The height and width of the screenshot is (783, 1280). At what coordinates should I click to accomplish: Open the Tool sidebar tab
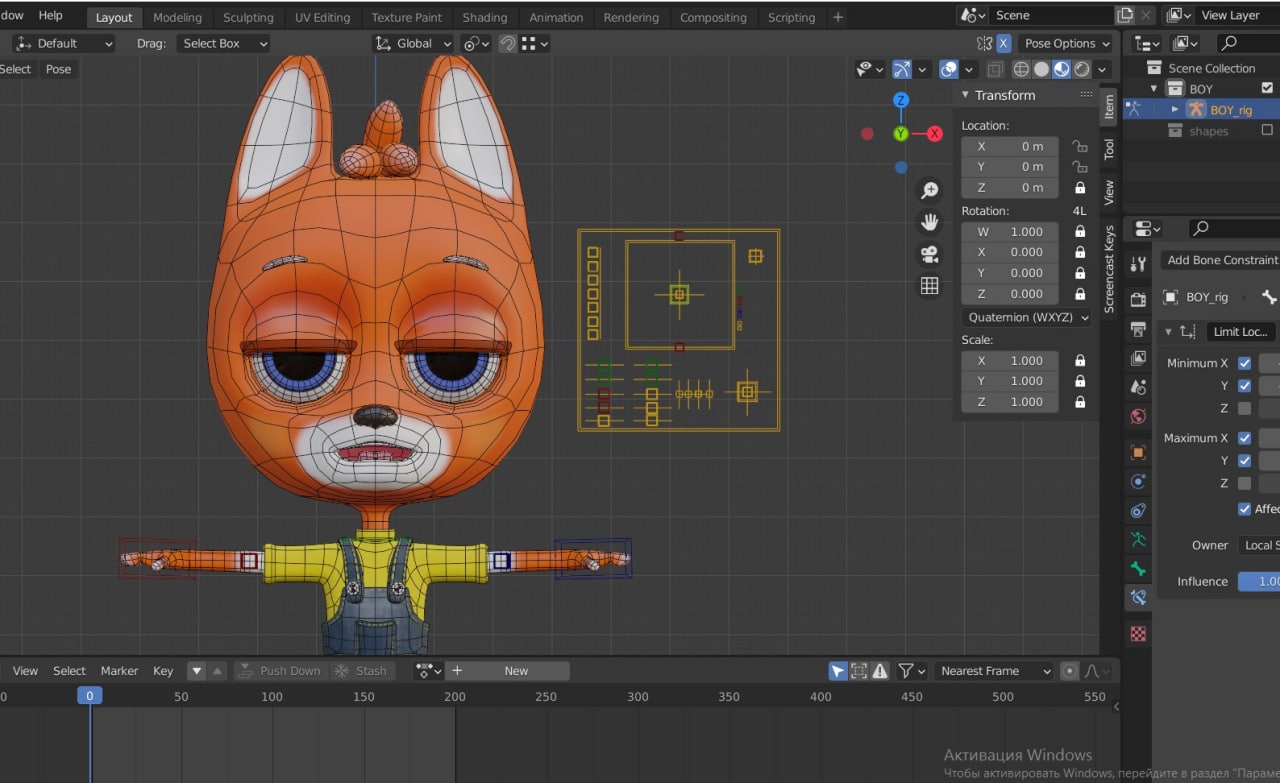click(1108, 150)
